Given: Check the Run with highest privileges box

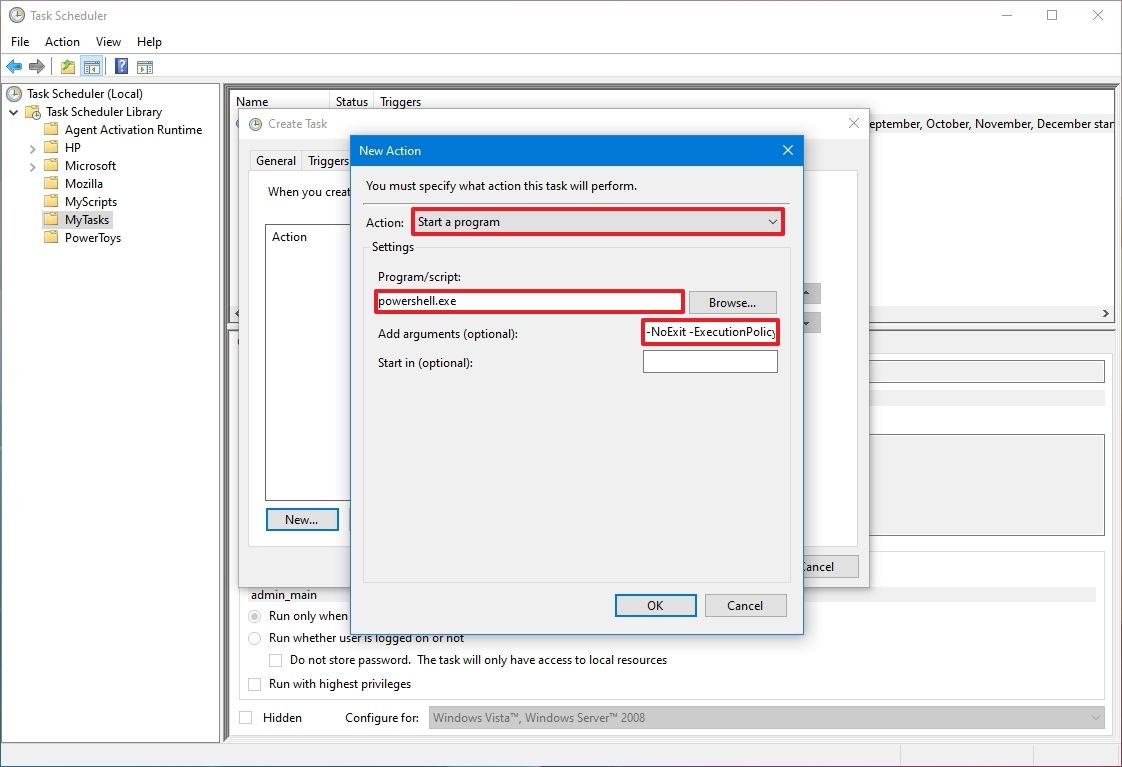Looking at the screenshot, I should 254,684.
